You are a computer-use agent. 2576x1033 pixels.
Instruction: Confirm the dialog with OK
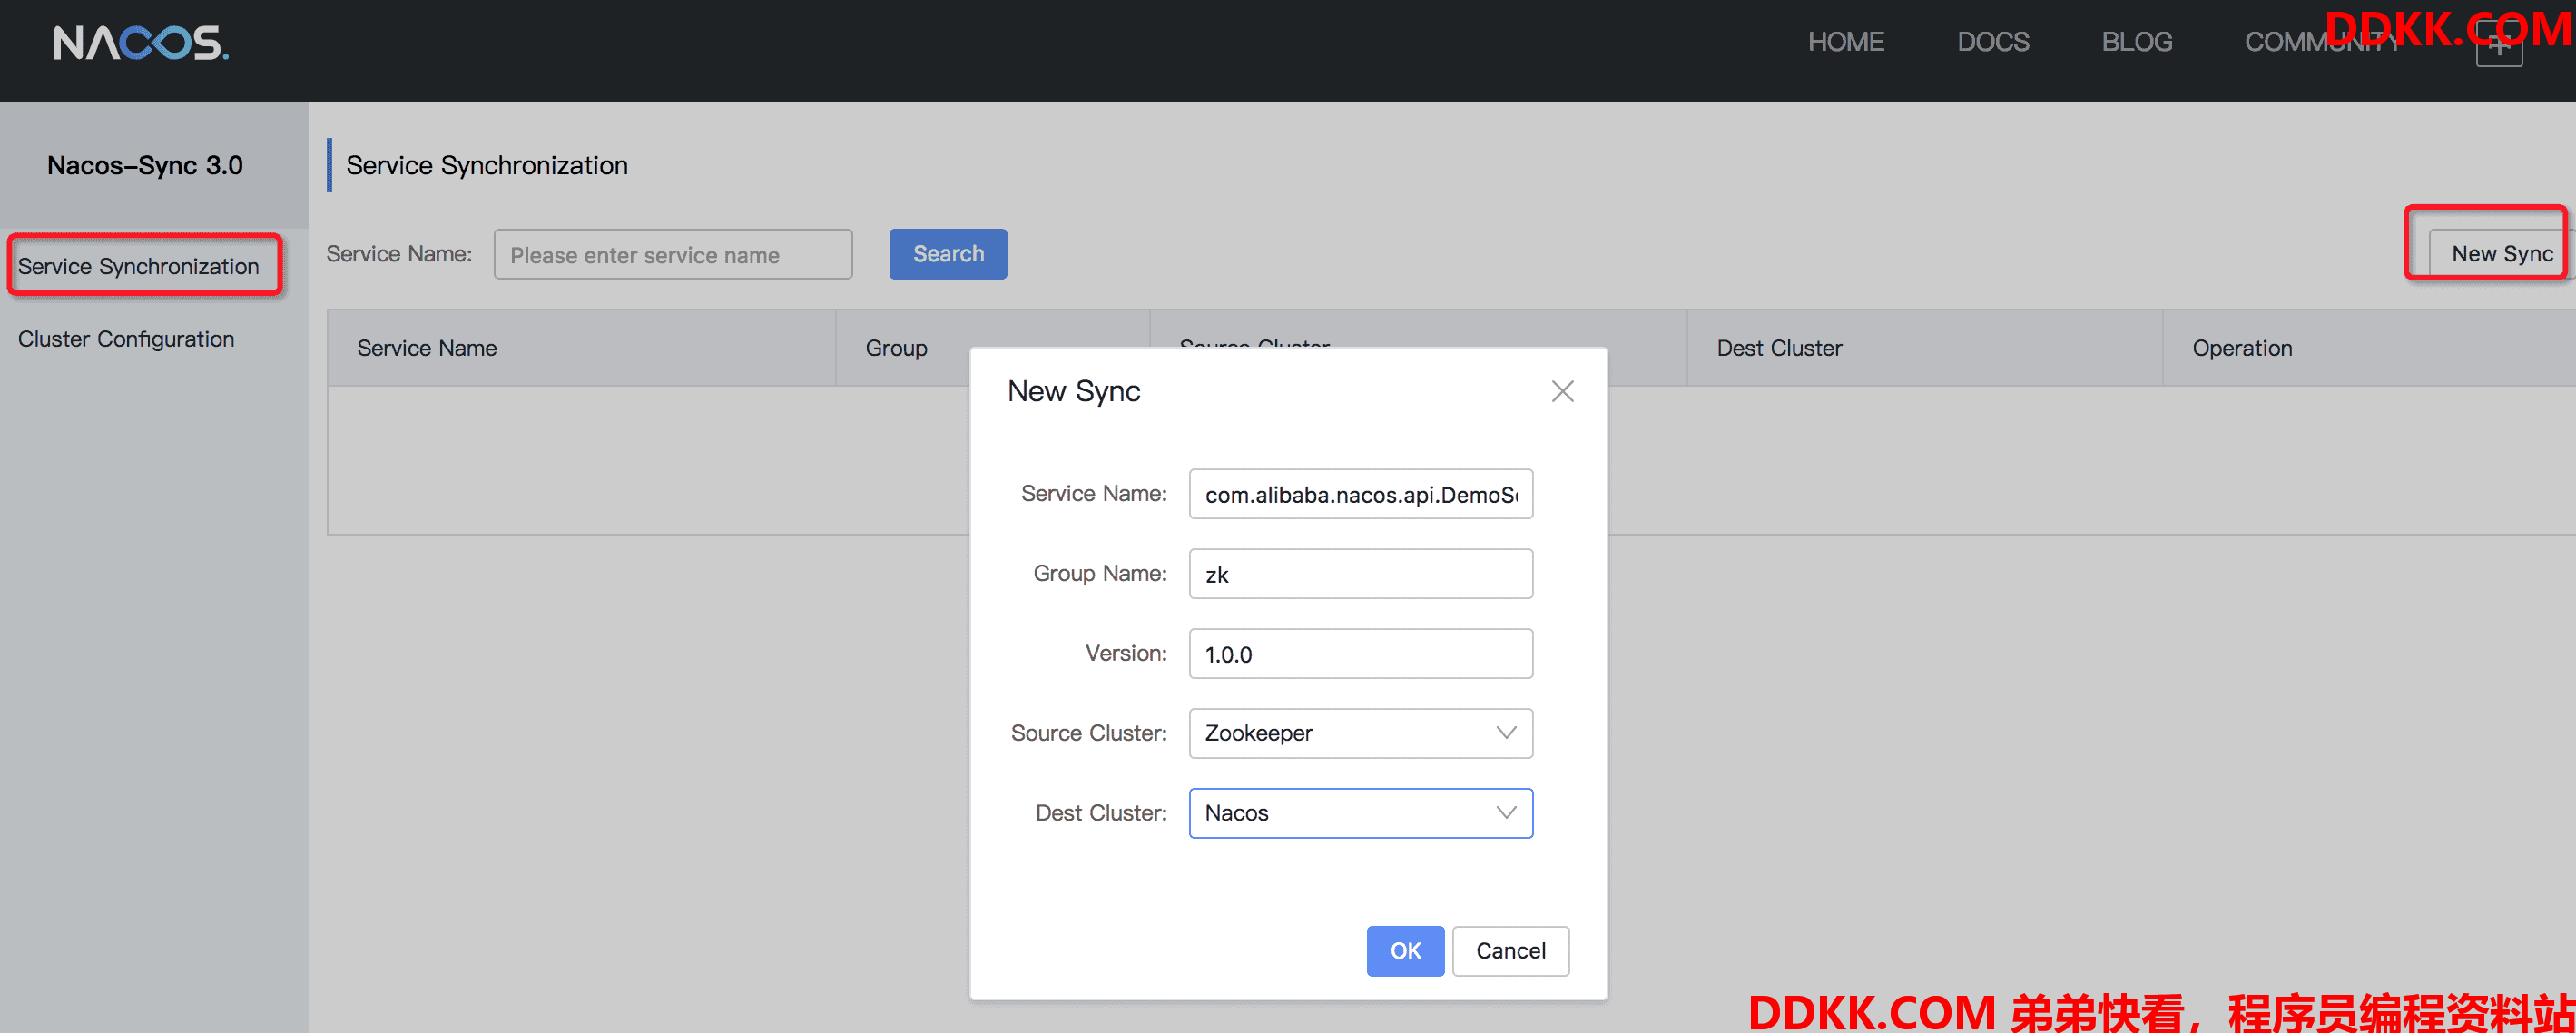pyautogui.click(x=1404, y=950)
